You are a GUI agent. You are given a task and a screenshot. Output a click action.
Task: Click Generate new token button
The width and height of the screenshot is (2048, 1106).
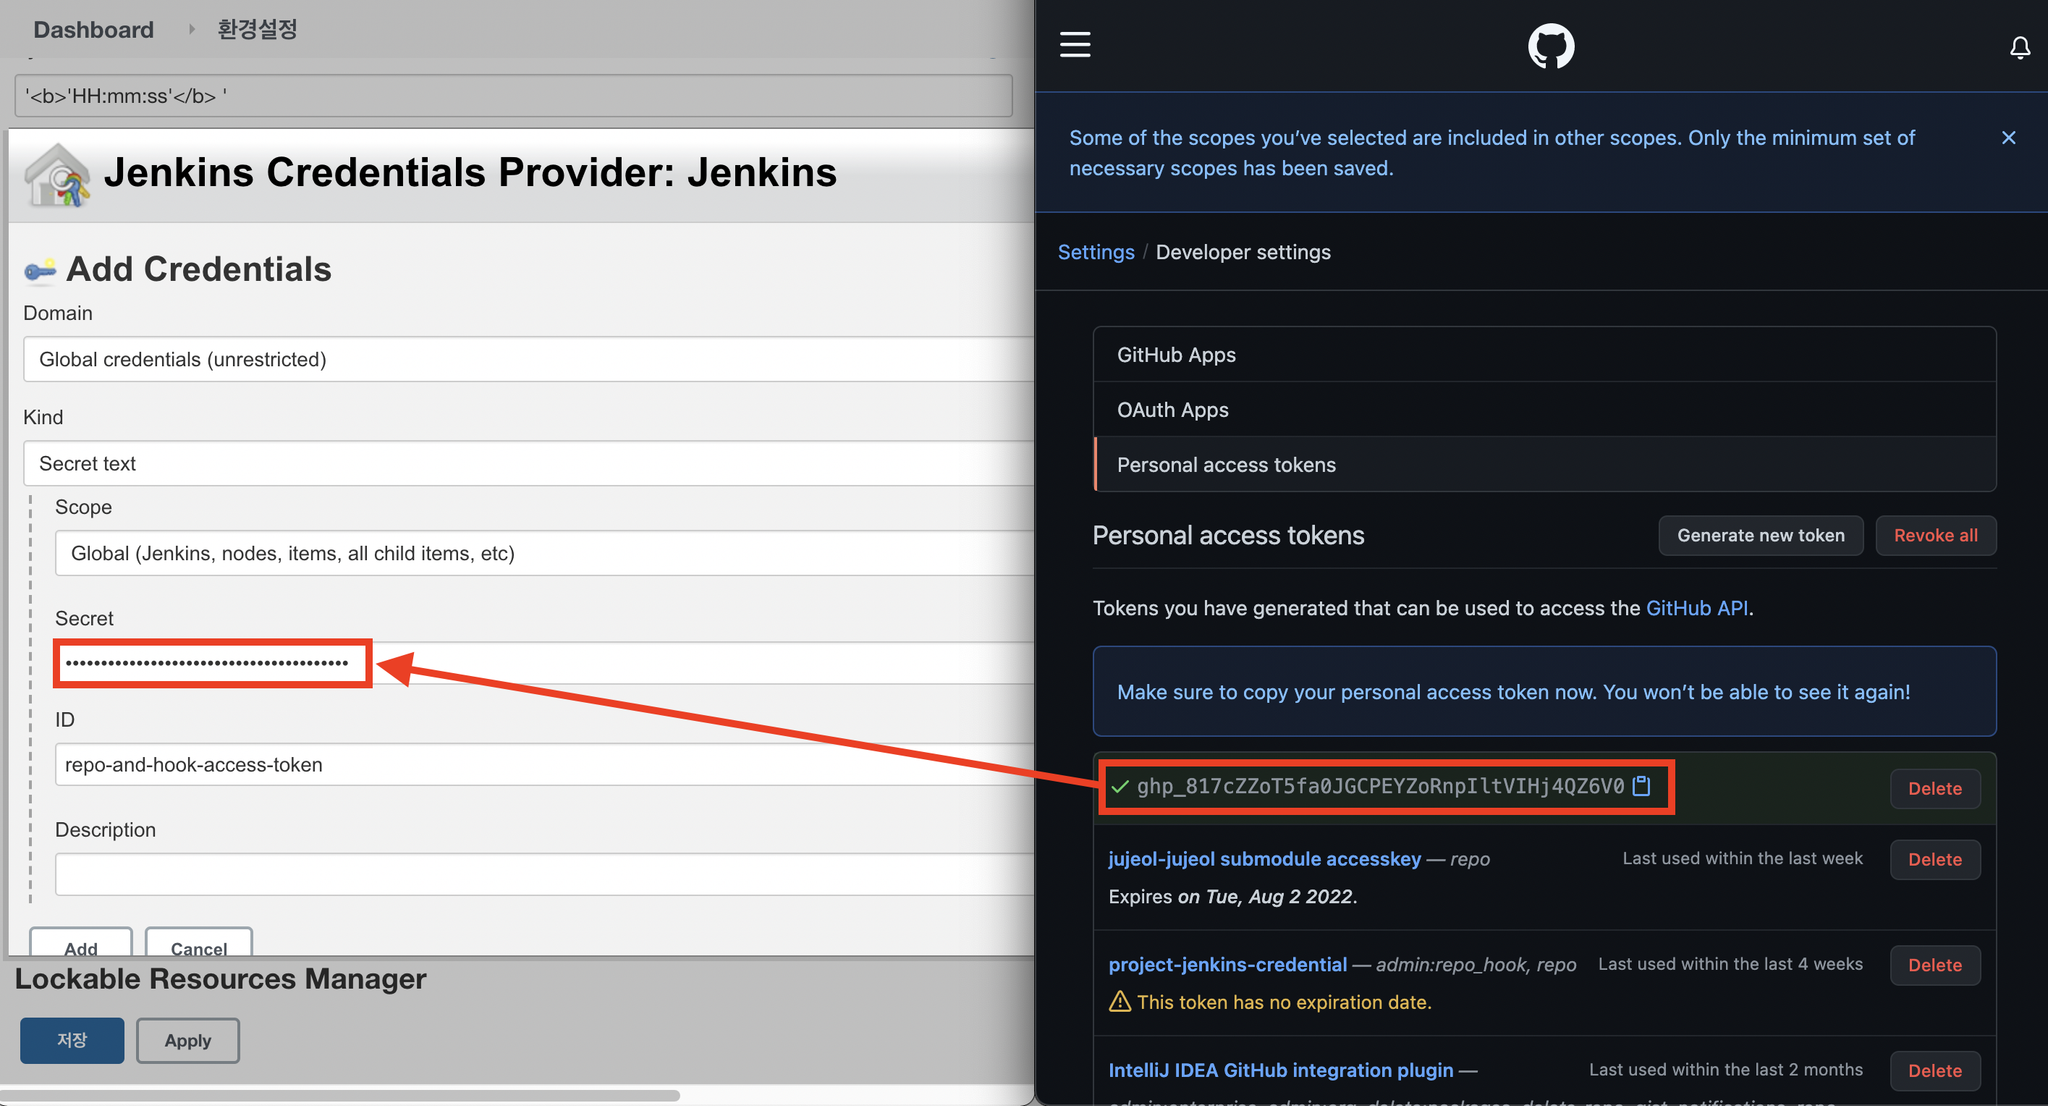tap(1760, 535)
